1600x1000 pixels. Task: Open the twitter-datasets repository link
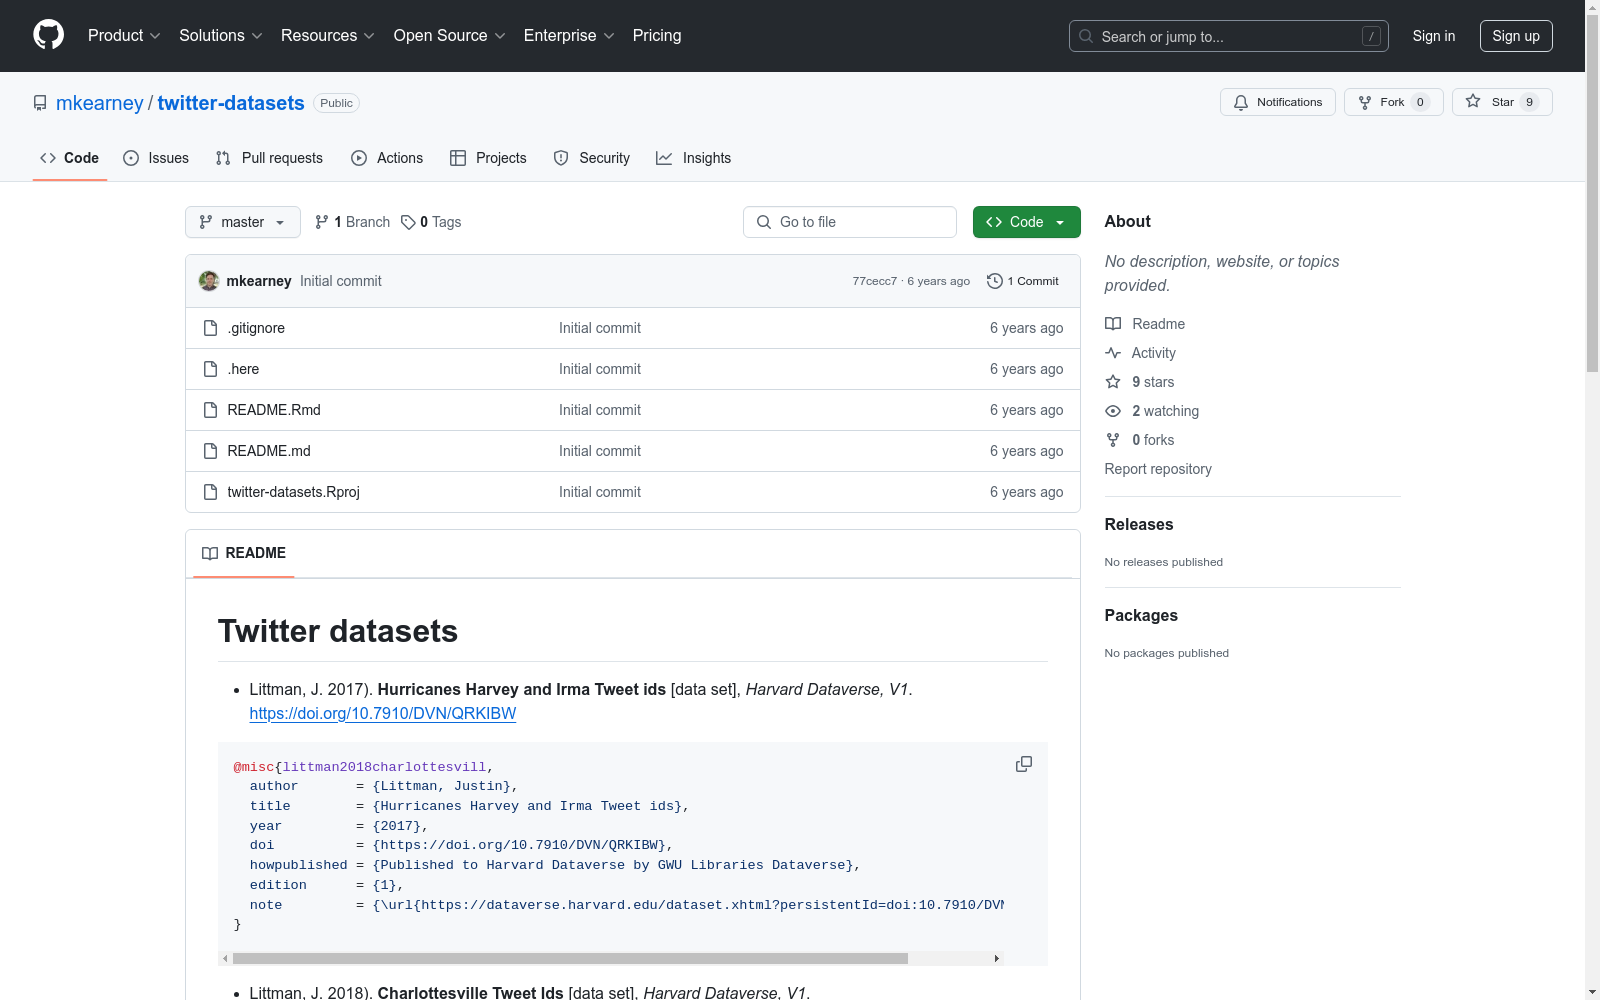(x=231, y=103)
